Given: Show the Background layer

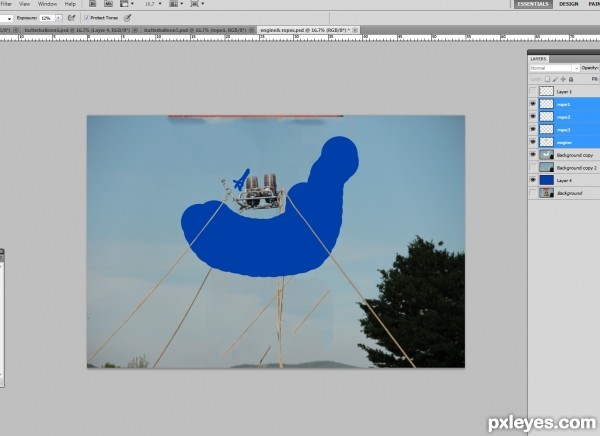Looking at the screenshot, I should 533,193.
